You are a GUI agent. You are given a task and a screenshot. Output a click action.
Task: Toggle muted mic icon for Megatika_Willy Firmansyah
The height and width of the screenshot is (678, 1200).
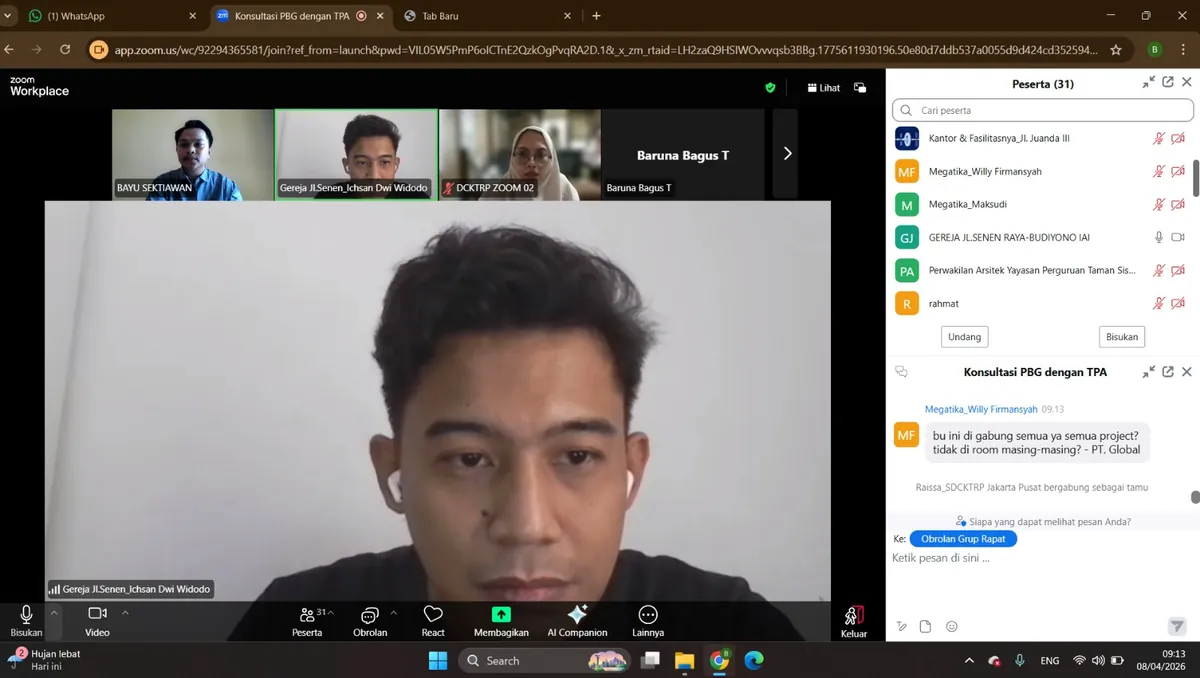[1159, 171]
